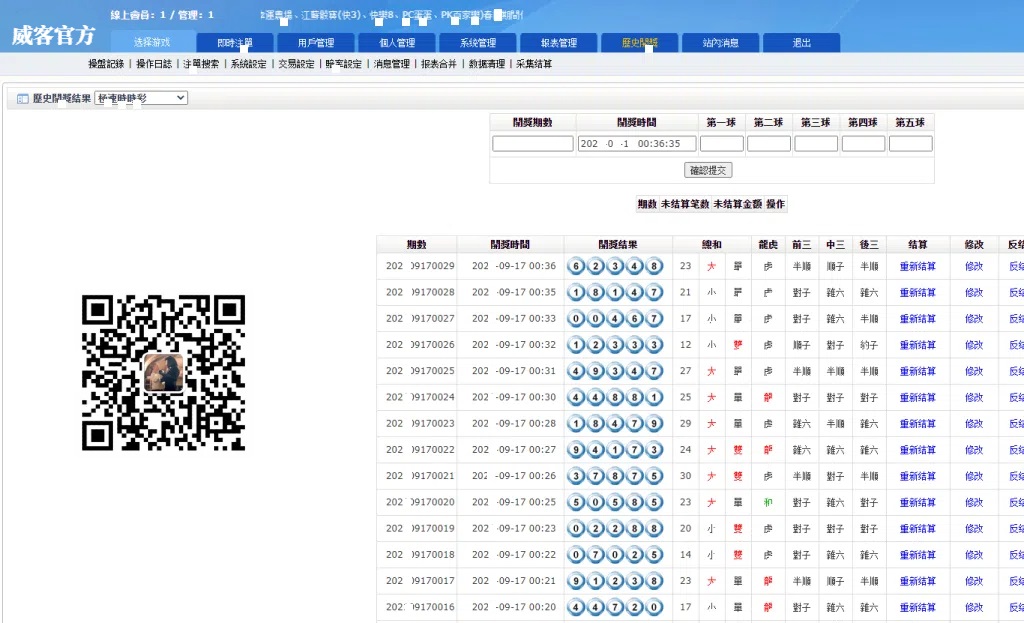Click the 龍虎 column header
The height and width of the screenshot is (623, 1024).
(x=768, y=244)
